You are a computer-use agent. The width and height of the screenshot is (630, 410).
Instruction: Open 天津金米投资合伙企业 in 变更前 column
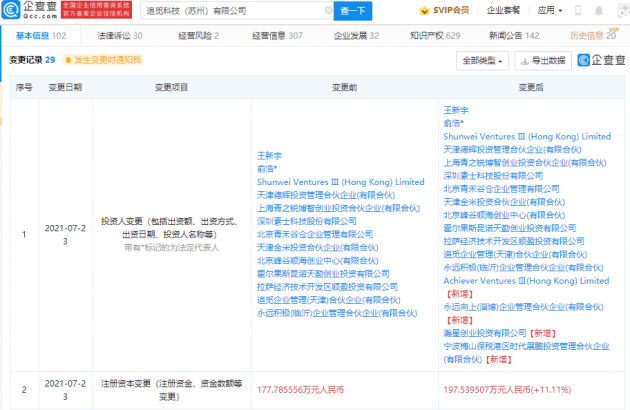click(x=317, y=248)
